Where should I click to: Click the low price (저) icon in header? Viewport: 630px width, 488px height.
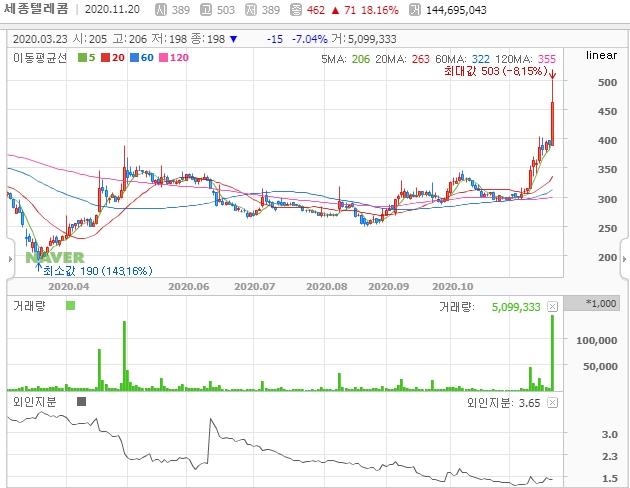pyautogui.click(x=251, y=10)
